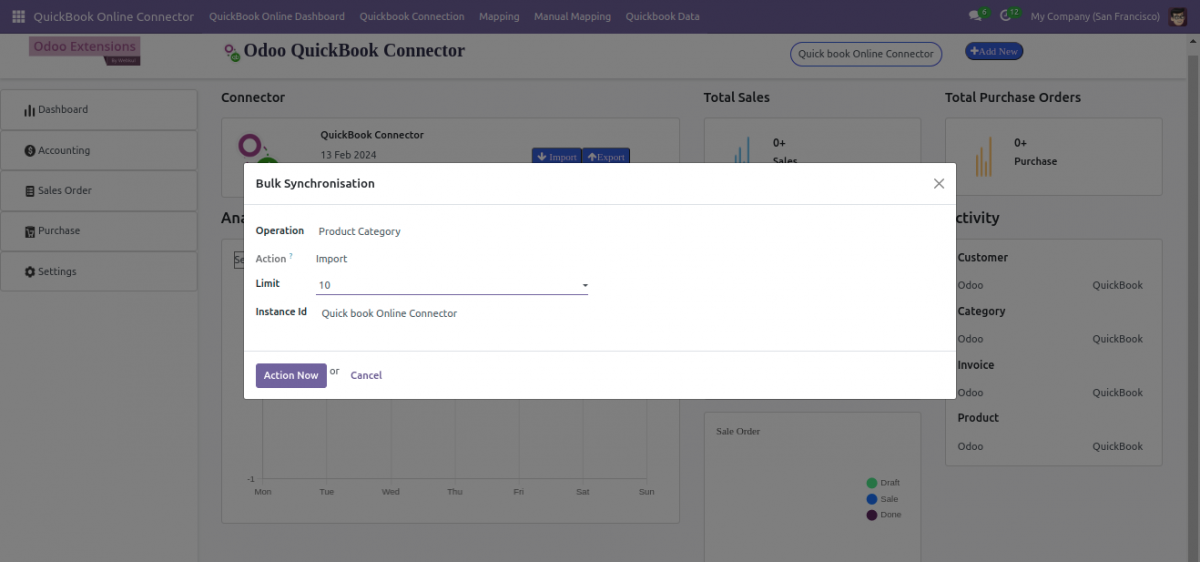Open My Company (San Francisco) switcher

(1095, 17)
